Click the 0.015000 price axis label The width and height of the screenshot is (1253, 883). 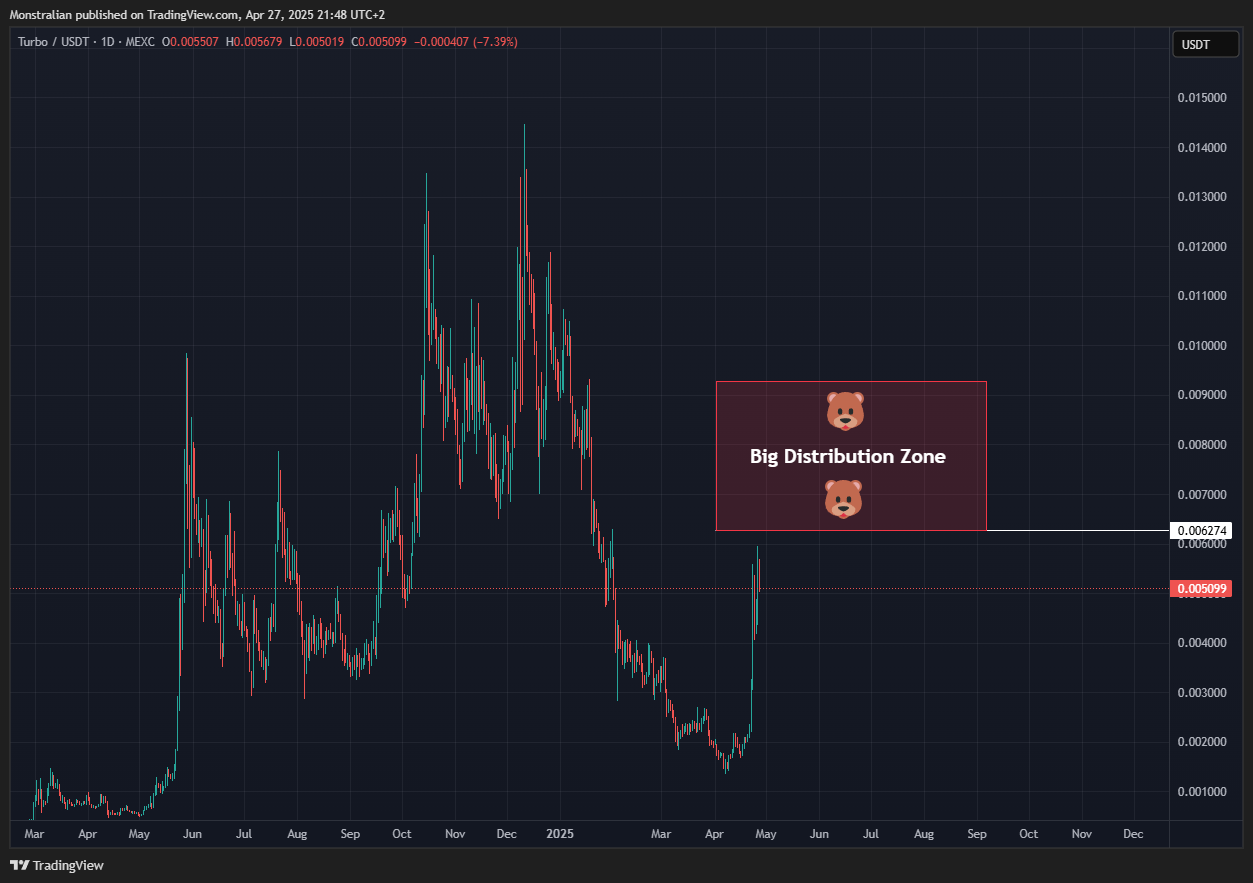(x=1200, y=98)
